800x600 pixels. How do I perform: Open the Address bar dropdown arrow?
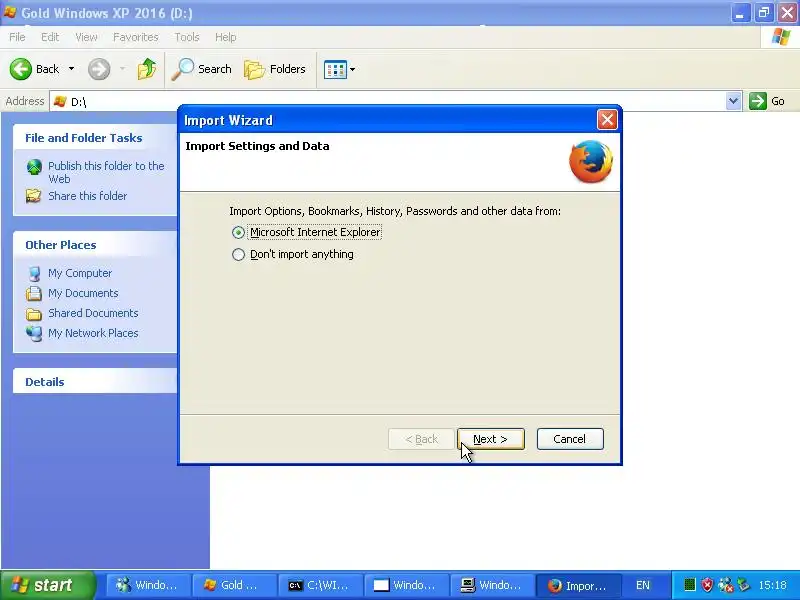733,101
